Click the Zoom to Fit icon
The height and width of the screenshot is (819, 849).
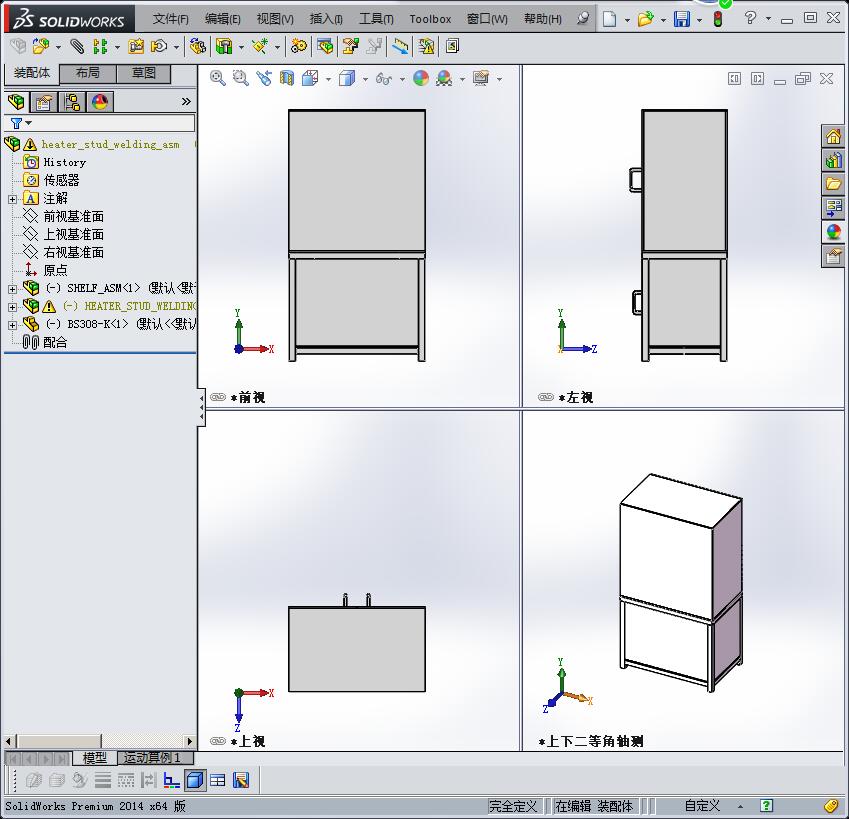[x=218, y=78]
